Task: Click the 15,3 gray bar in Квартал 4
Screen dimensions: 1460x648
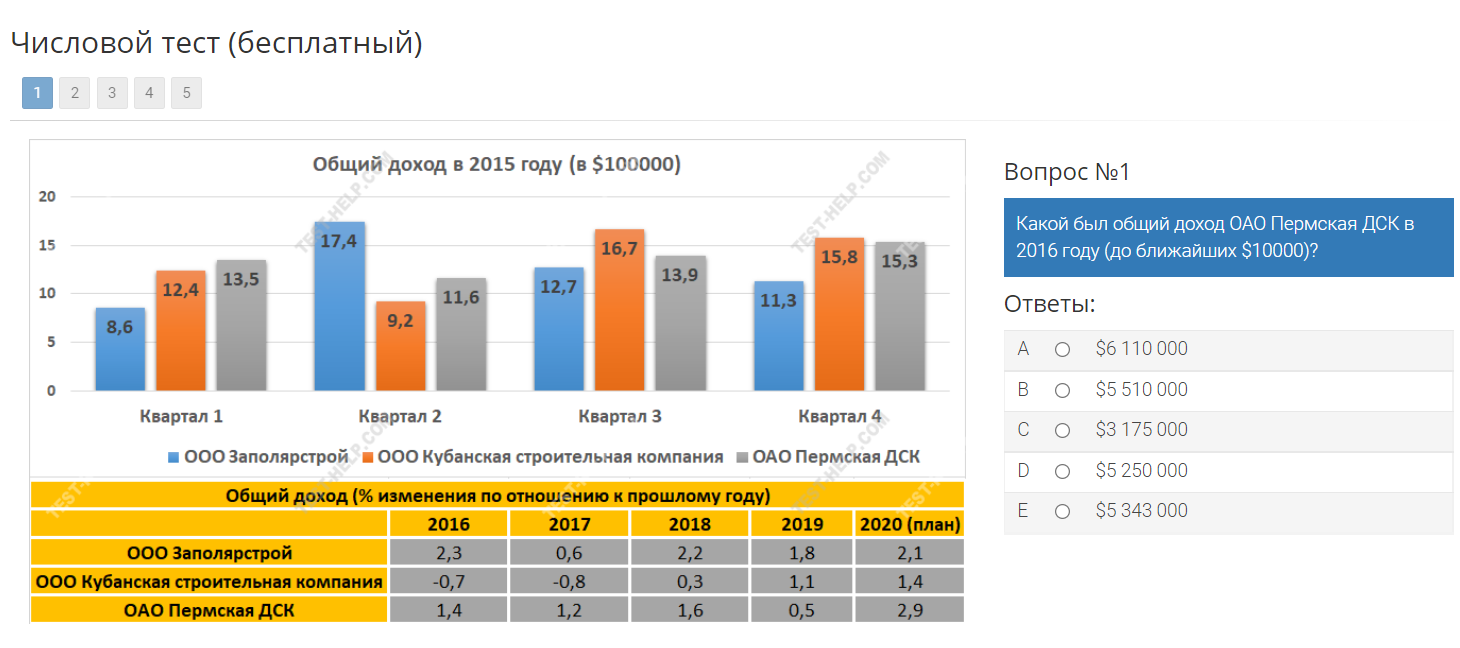Action: pos(900,320)
